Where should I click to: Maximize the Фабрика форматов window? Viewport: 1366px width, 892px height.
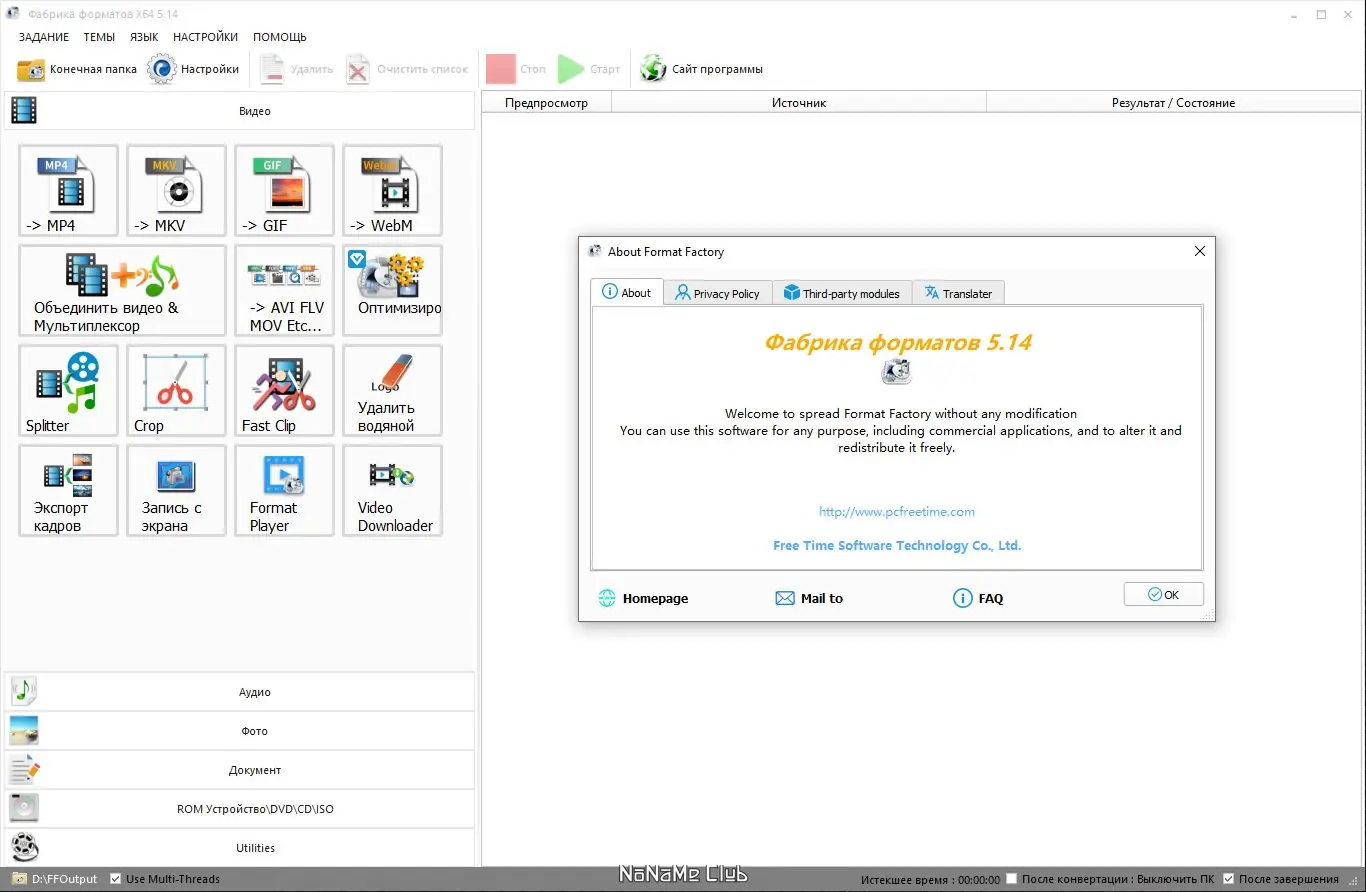(1321, 14)
